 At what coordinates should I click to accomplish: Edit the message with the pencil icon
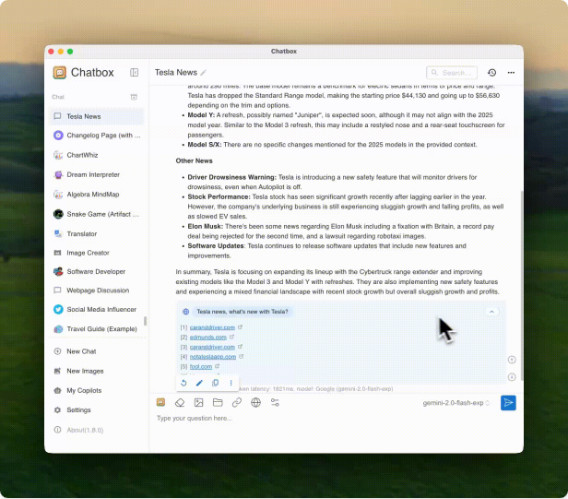tap(199, 383)
